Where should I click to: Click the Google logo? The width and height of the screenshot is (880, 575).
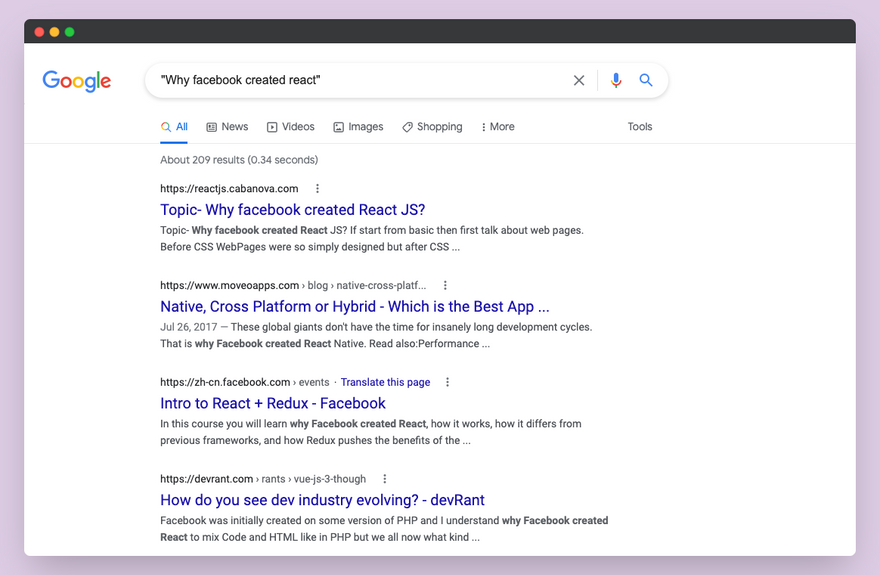pyautogui.click(x=77, y=81)
